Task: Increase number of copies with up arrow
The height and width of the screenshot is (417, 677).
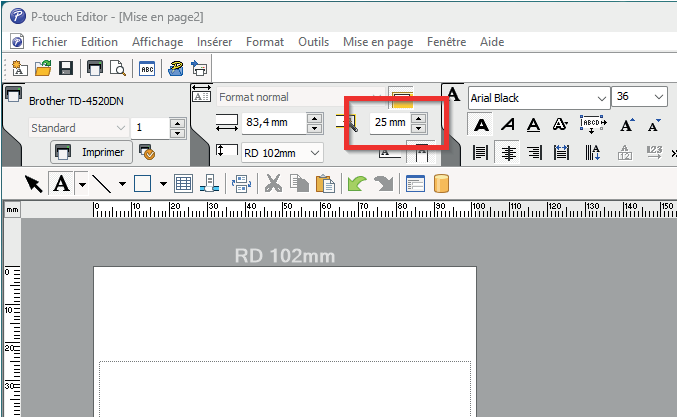Action: pyautogui.click(x=177, y=123)
